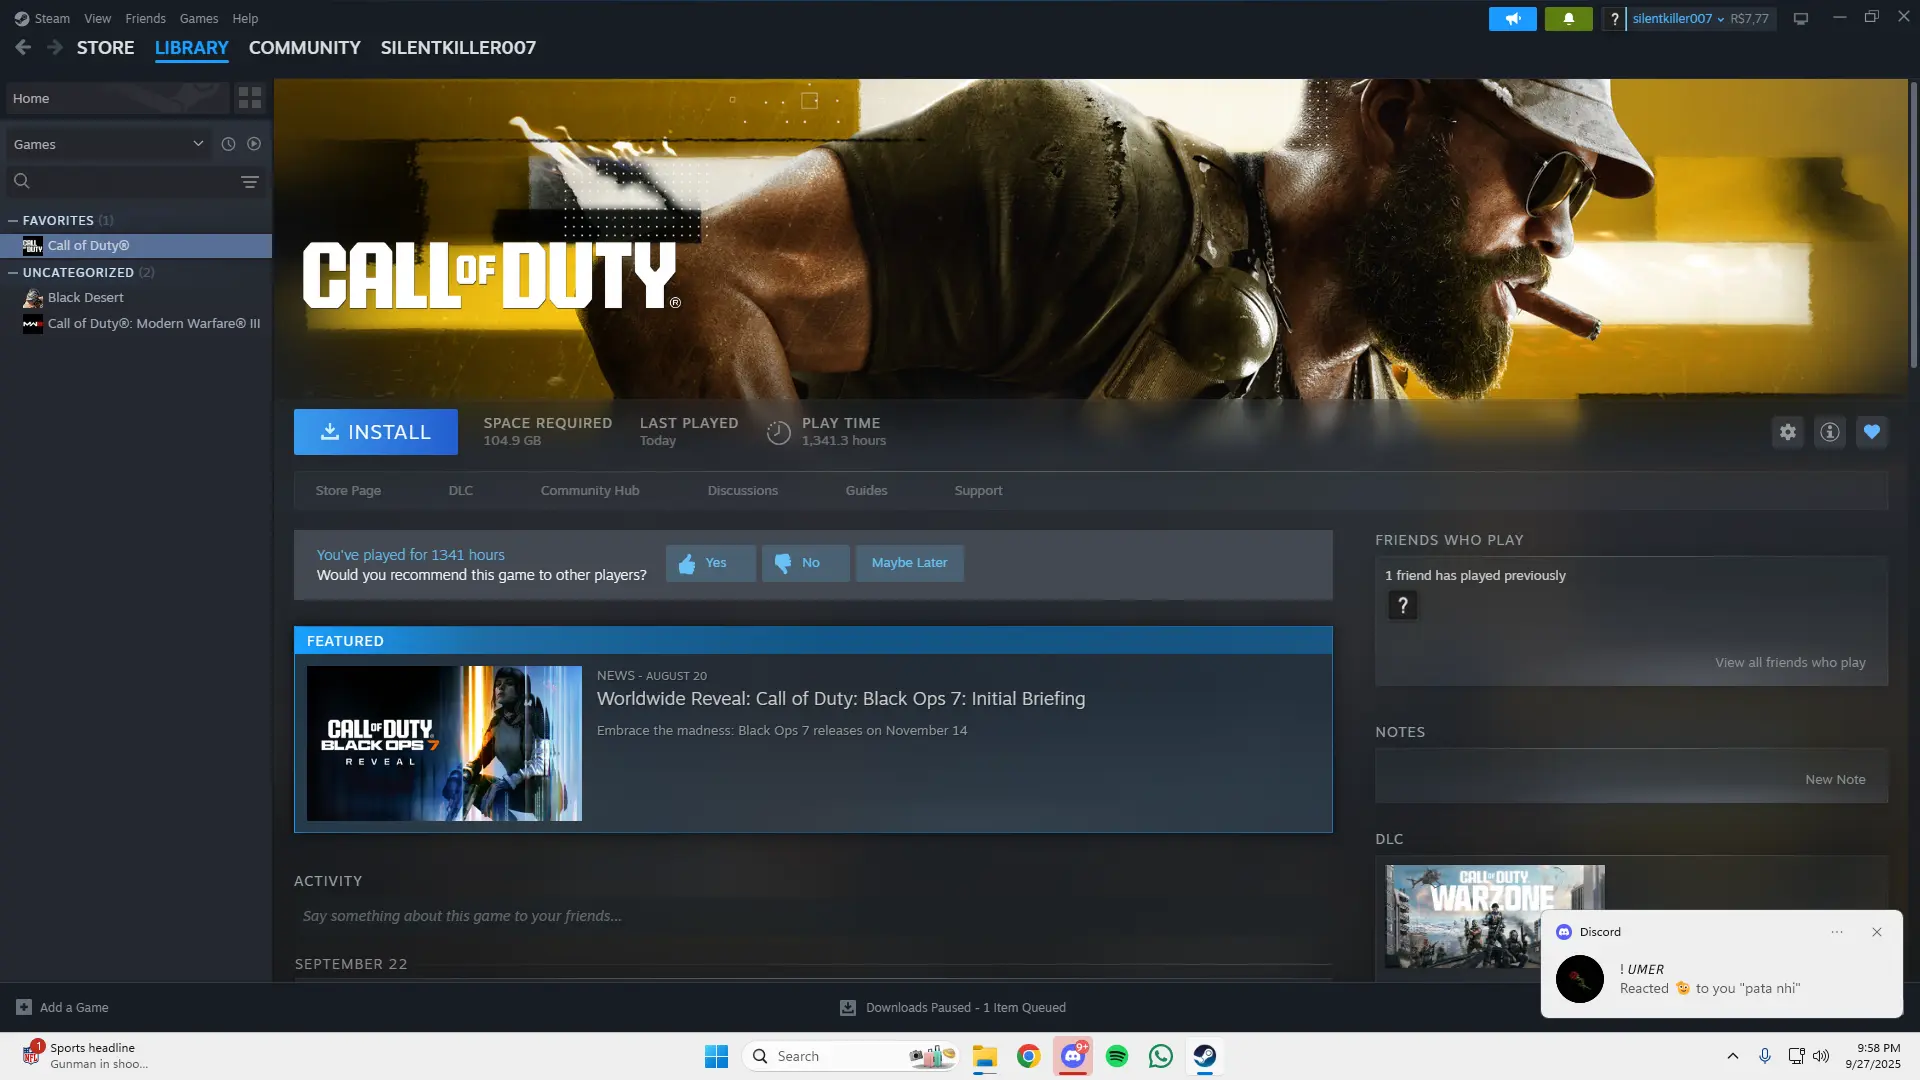Click the Home button in sidebar

(x=117, y=98)
